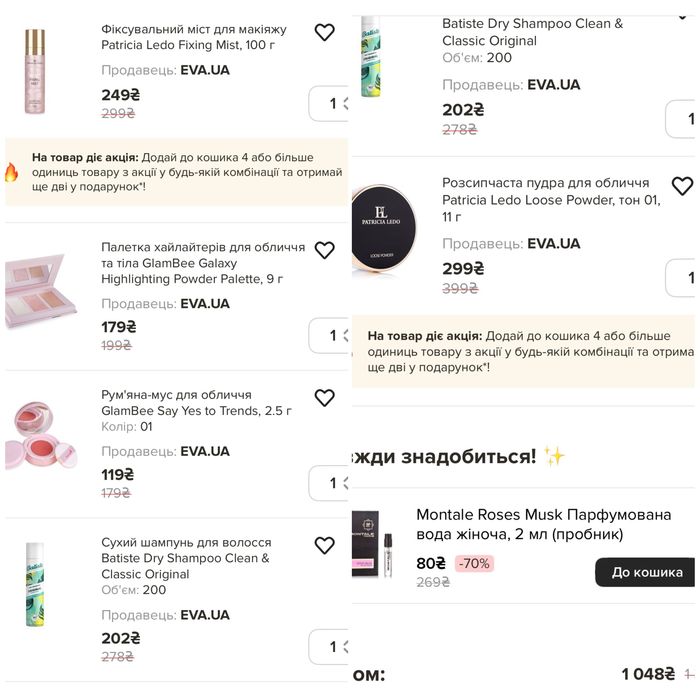Favorite Patricia Ledo Loose Powder
Viewport: 700px width, 700px height.
point(681,186)
